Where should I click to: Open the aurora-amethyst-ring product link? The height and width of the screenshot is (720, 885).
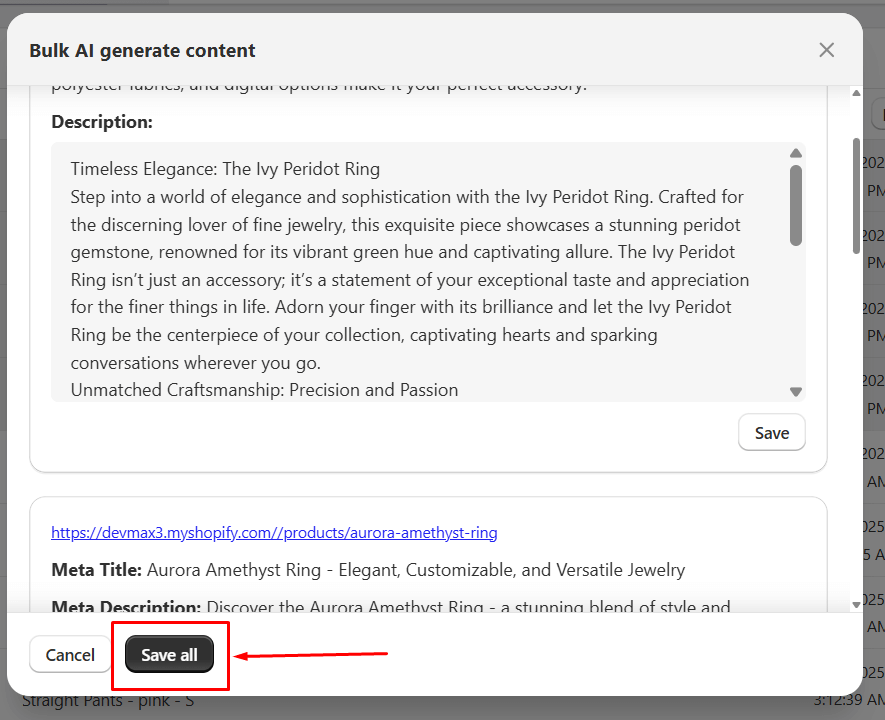coord(274,532)
